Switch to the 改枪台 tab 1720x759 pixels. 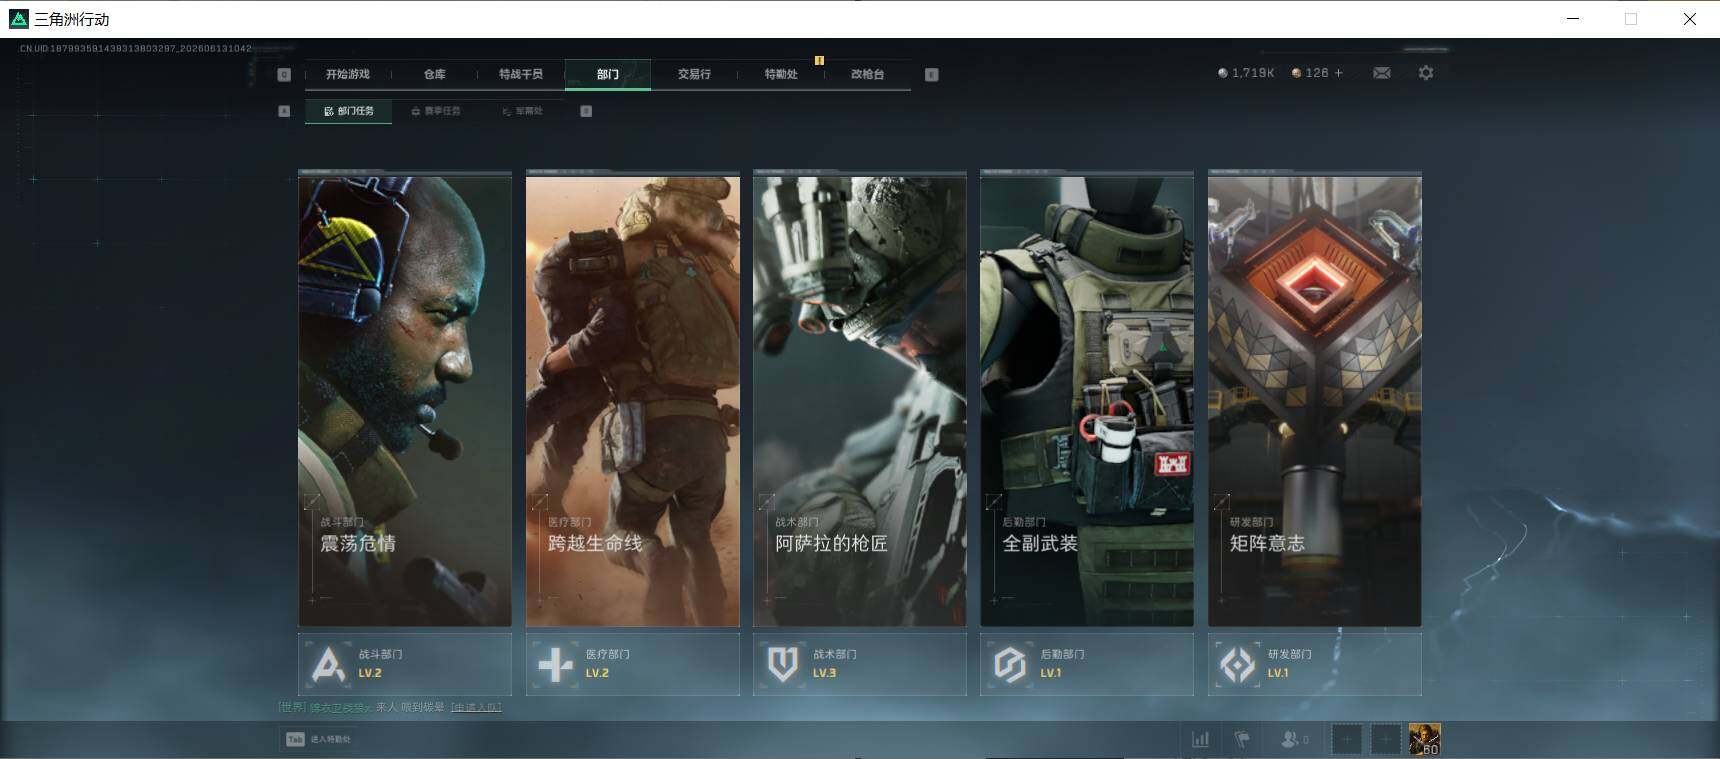tap(867, 74)
